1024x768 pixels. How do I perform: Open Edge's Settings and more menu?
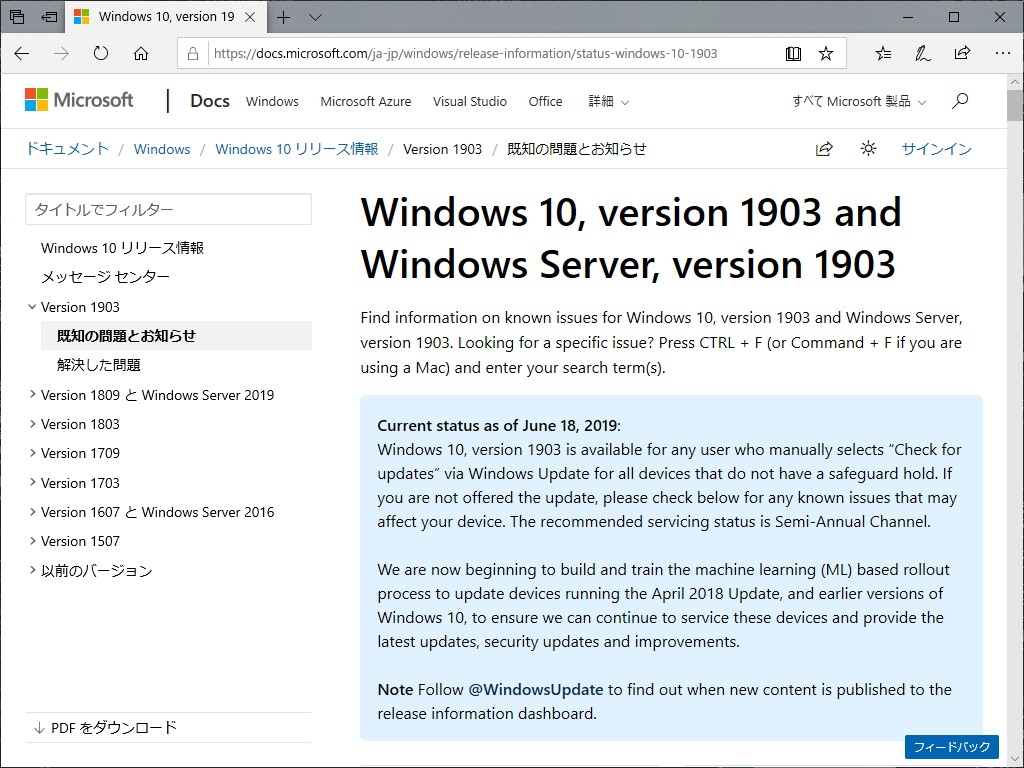[x=1002, y=54]
